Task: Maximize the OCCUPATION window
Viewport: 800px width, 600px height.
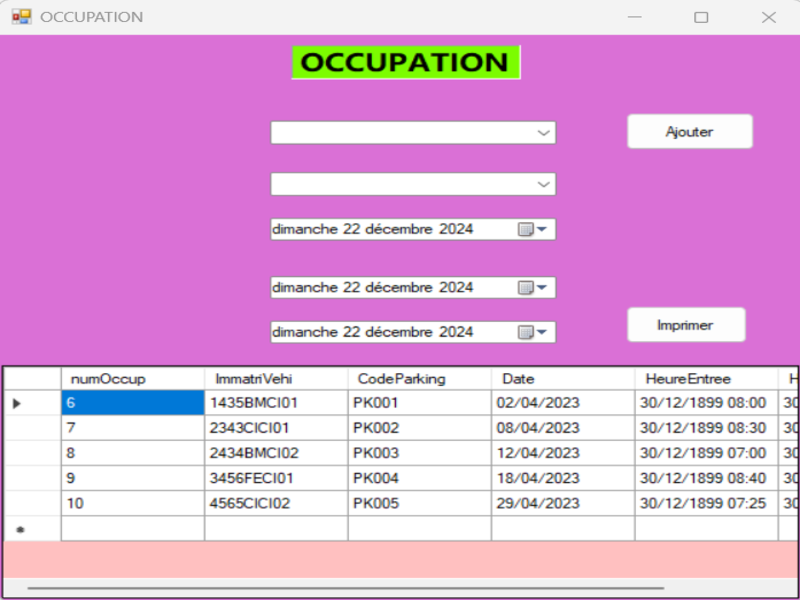Action: pyautogui.click(x=701, y=17)
